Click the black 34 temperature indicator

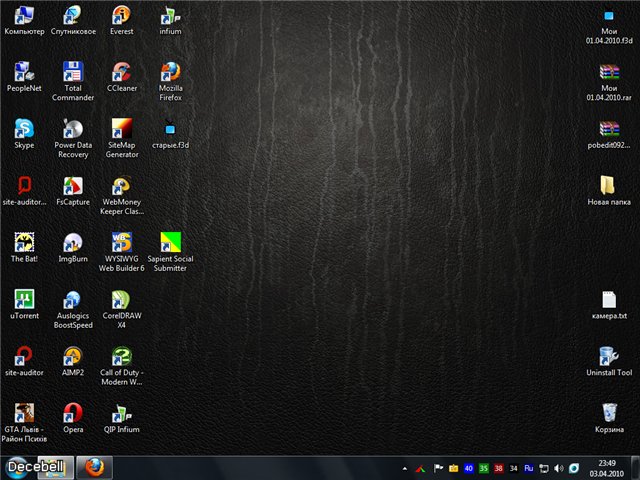tap(513, 468)
